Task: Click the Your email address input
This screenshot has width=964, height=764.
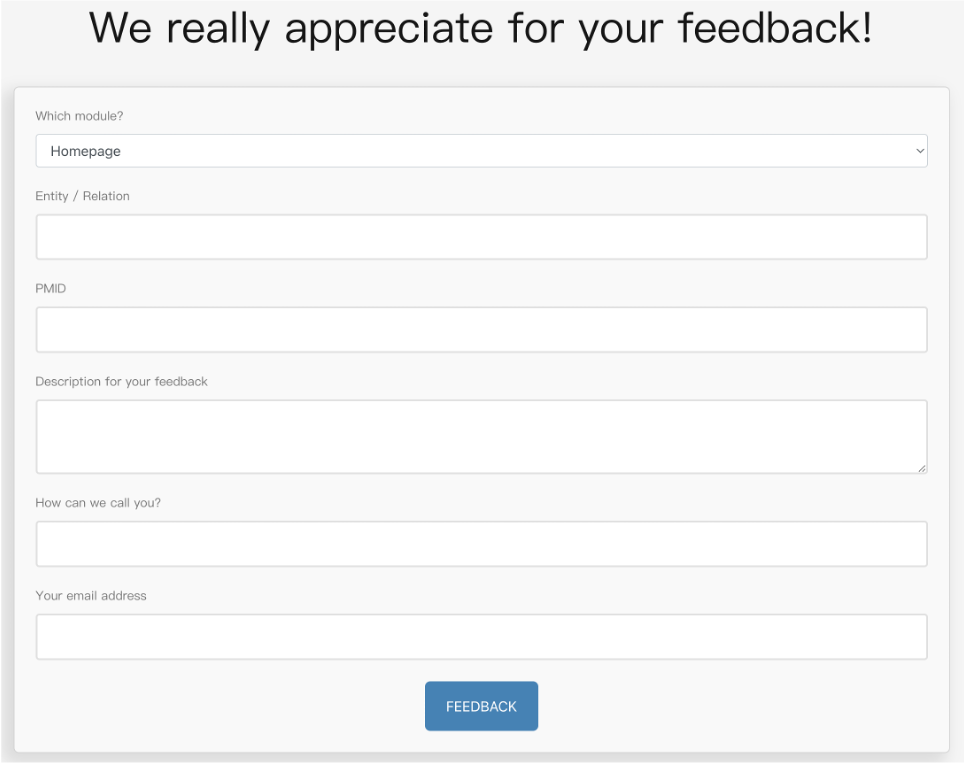Action: click(x=480, y=637)
